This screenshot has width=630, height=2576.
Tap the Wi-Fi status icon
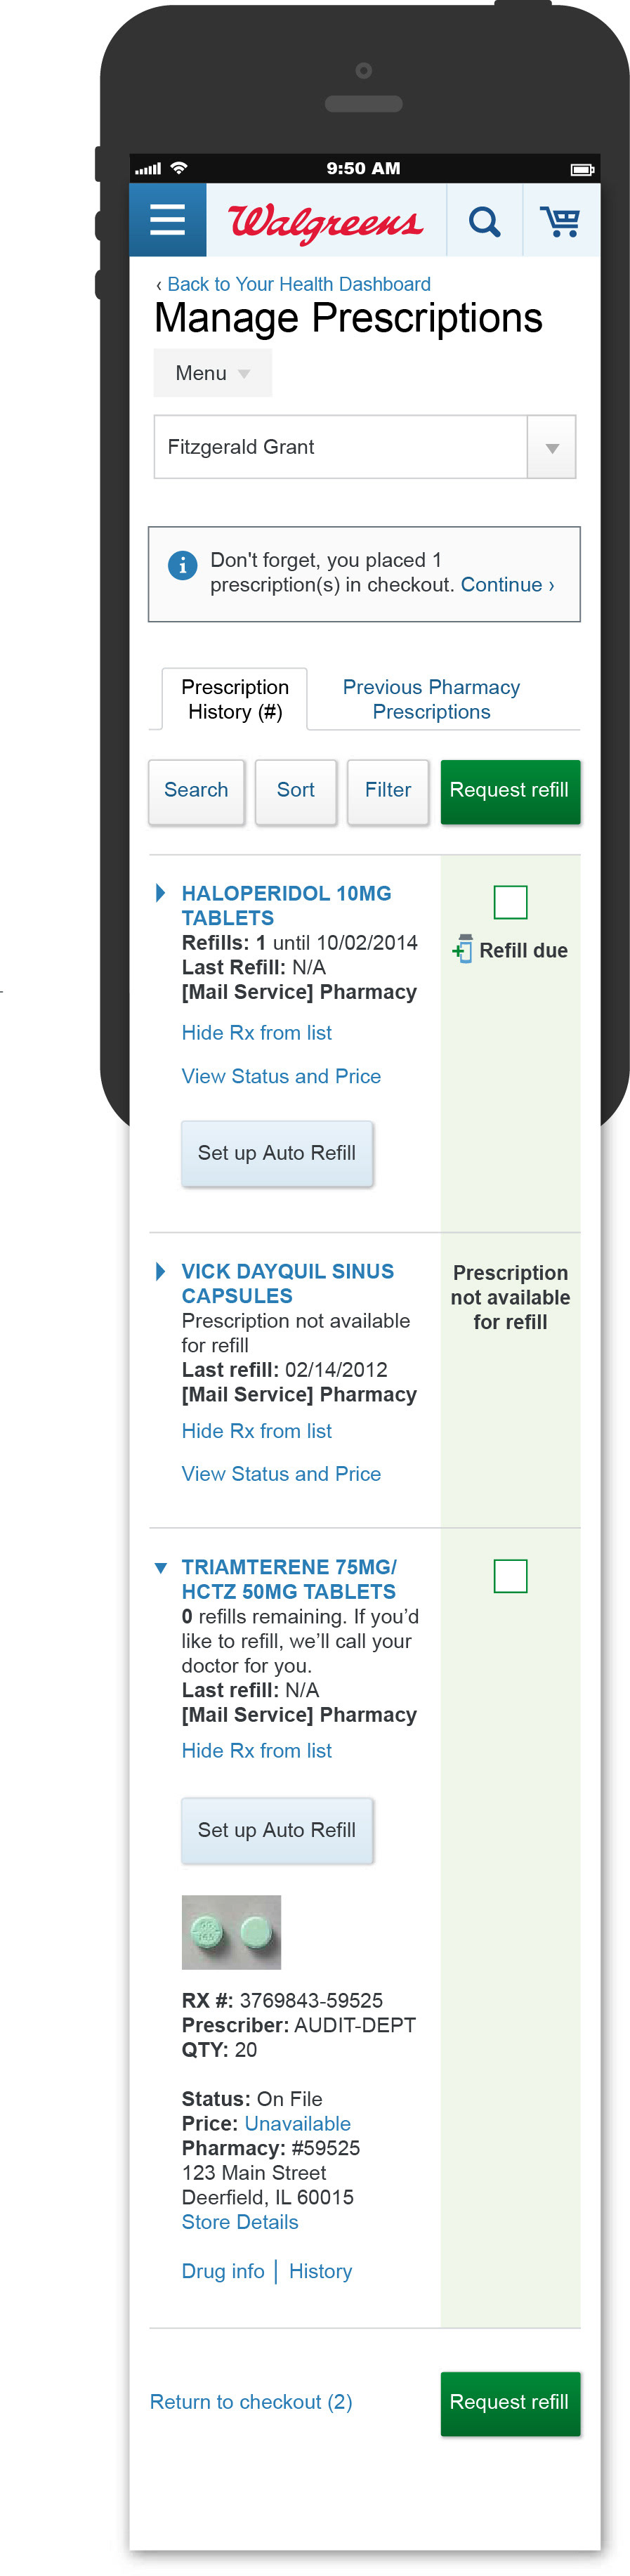pyautogui.click(x=179, y=168)
